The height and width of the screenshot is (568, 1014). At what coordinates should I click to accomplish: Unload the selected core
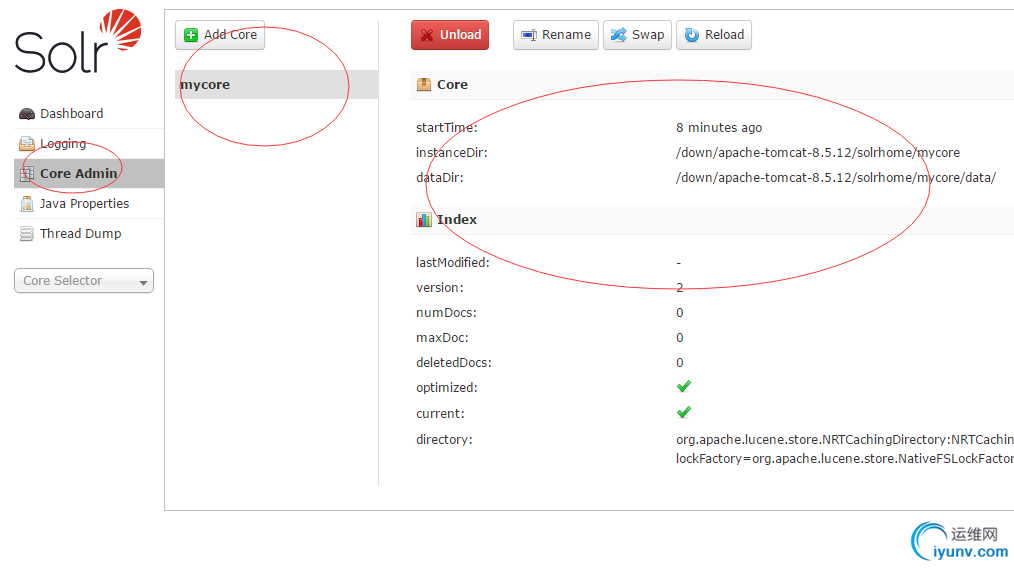click(x=450, y=35)
